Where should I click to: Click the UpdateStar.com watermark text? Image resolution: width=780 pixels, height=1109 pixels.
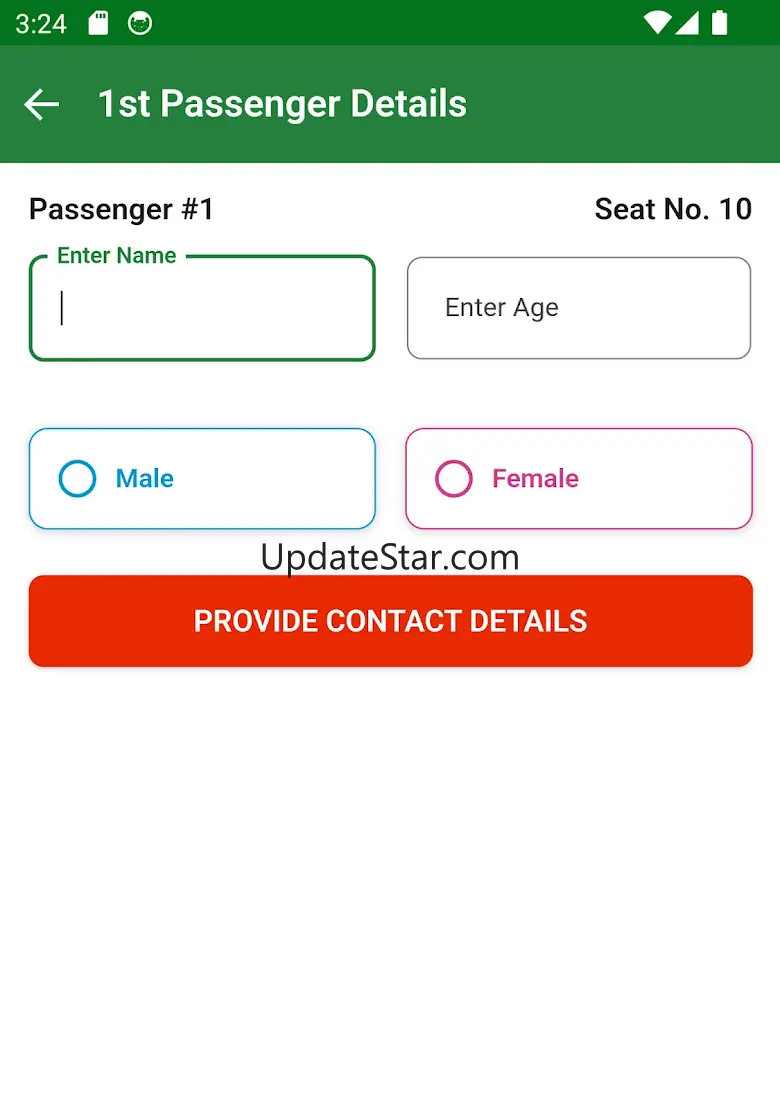pos(390,557)
